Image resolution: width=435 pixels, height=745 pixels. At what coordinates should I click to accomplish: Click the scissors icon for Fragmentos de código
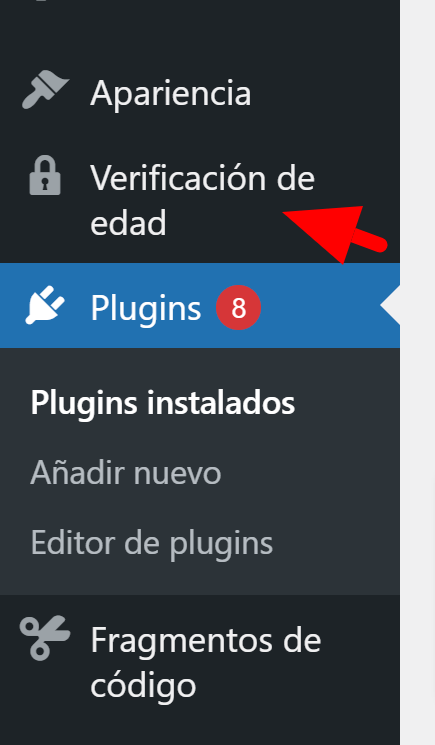pos(45,638)
